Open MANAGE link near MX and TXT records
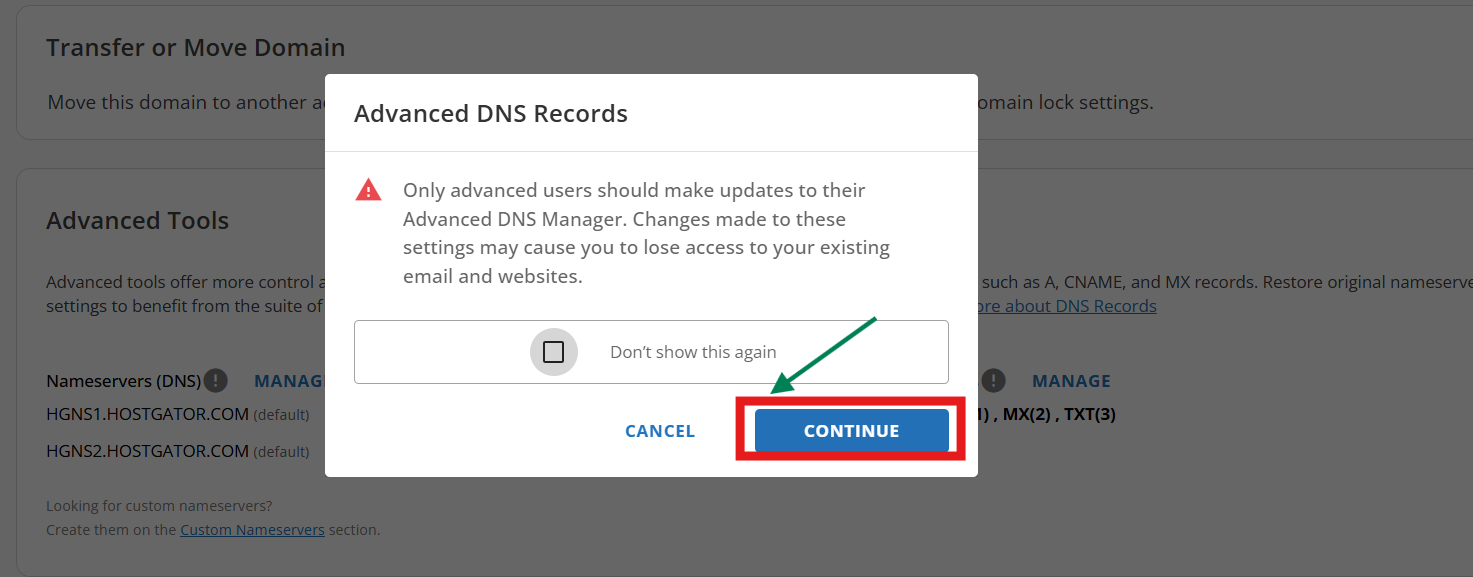The width and height of the screenshot is (1473, 577). click(1071, 381)
